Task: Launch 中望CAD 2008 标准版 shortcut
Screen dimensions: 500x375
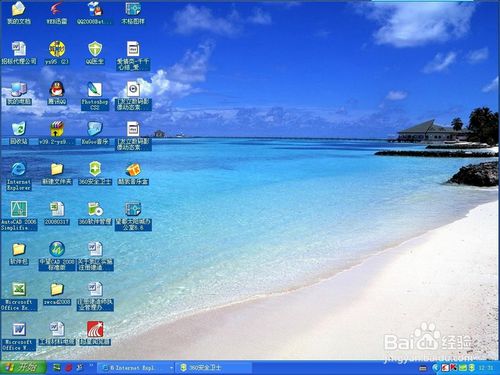Action: click(x=57, y=256)
